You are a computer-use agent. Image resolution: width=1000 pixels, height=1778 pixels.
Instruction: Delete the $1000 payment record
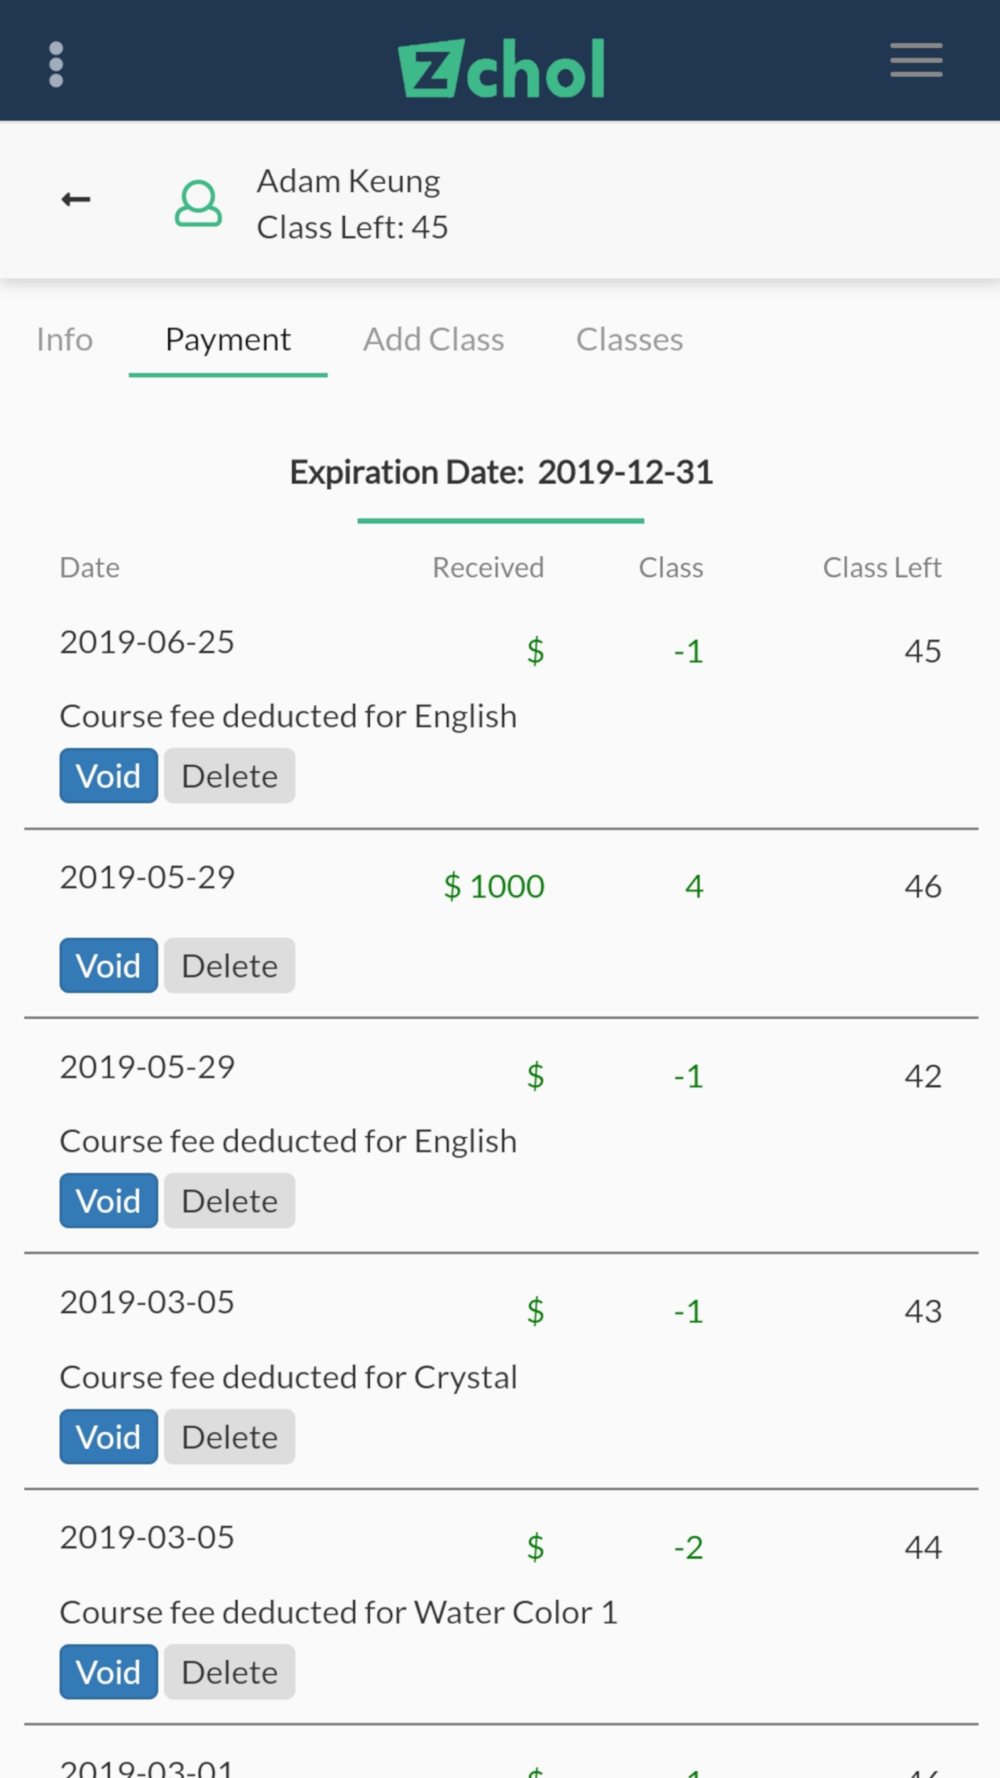tap(229, 966)
